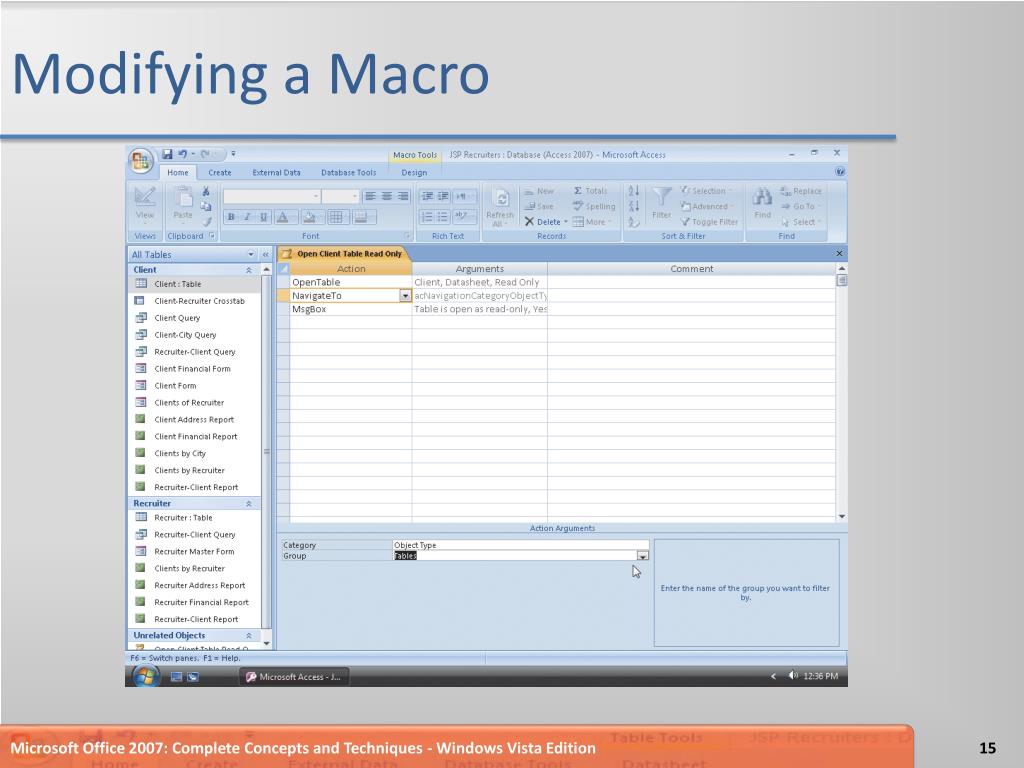Close the macro document with the X
The image size is (1024, 768).
(x=839, y=253)
